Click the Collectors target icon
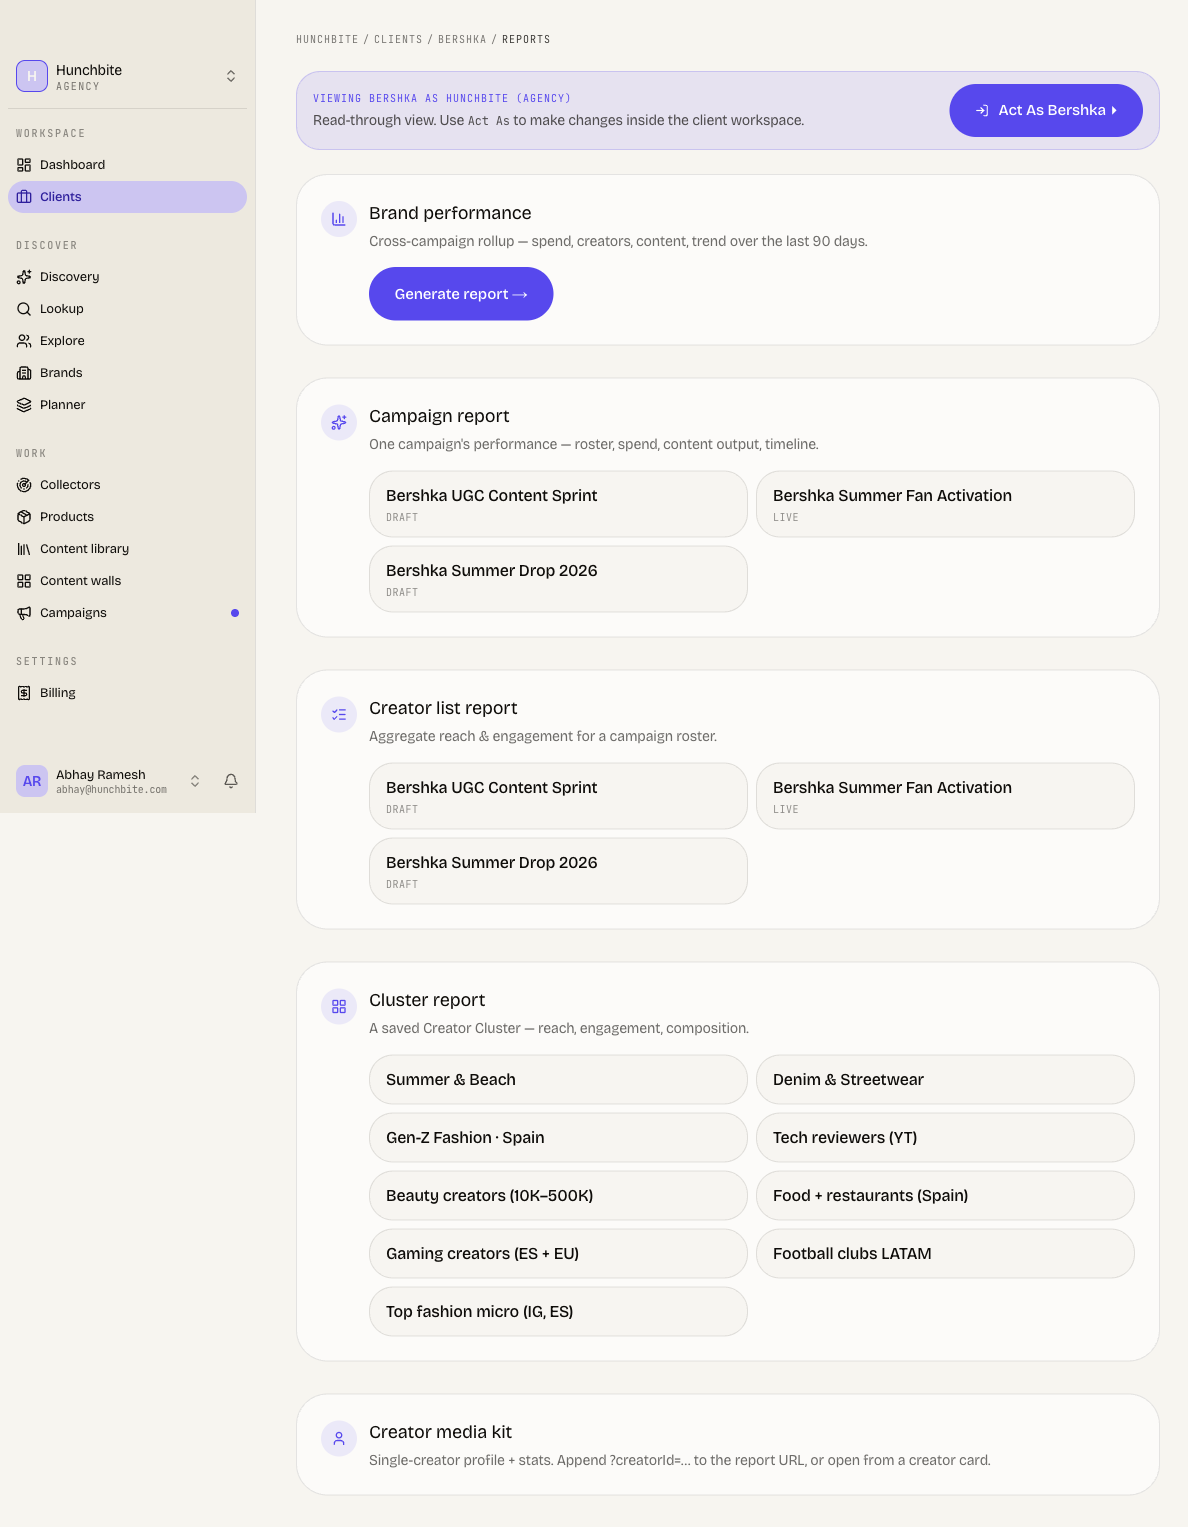This screenshot has width=1188, height=1527. tap(24, 485)
